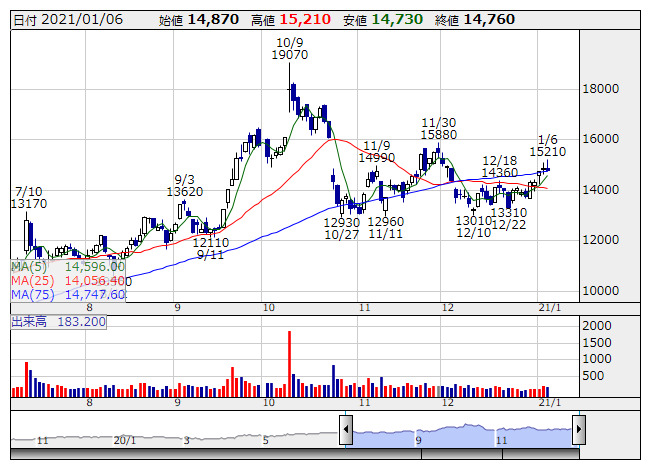Viewport: 653px width, 470px height.
Task: Click the 9/3 high label 13620
Action: [x=184, y=192]
